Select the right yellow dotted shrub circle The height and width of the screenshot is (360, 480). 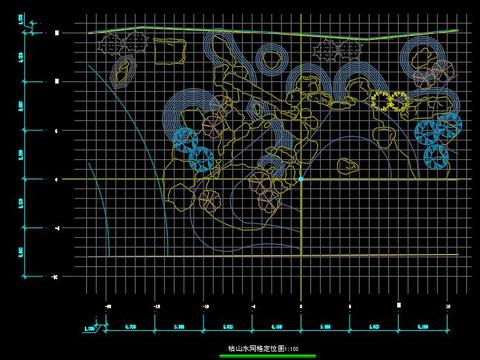point(399,101)
